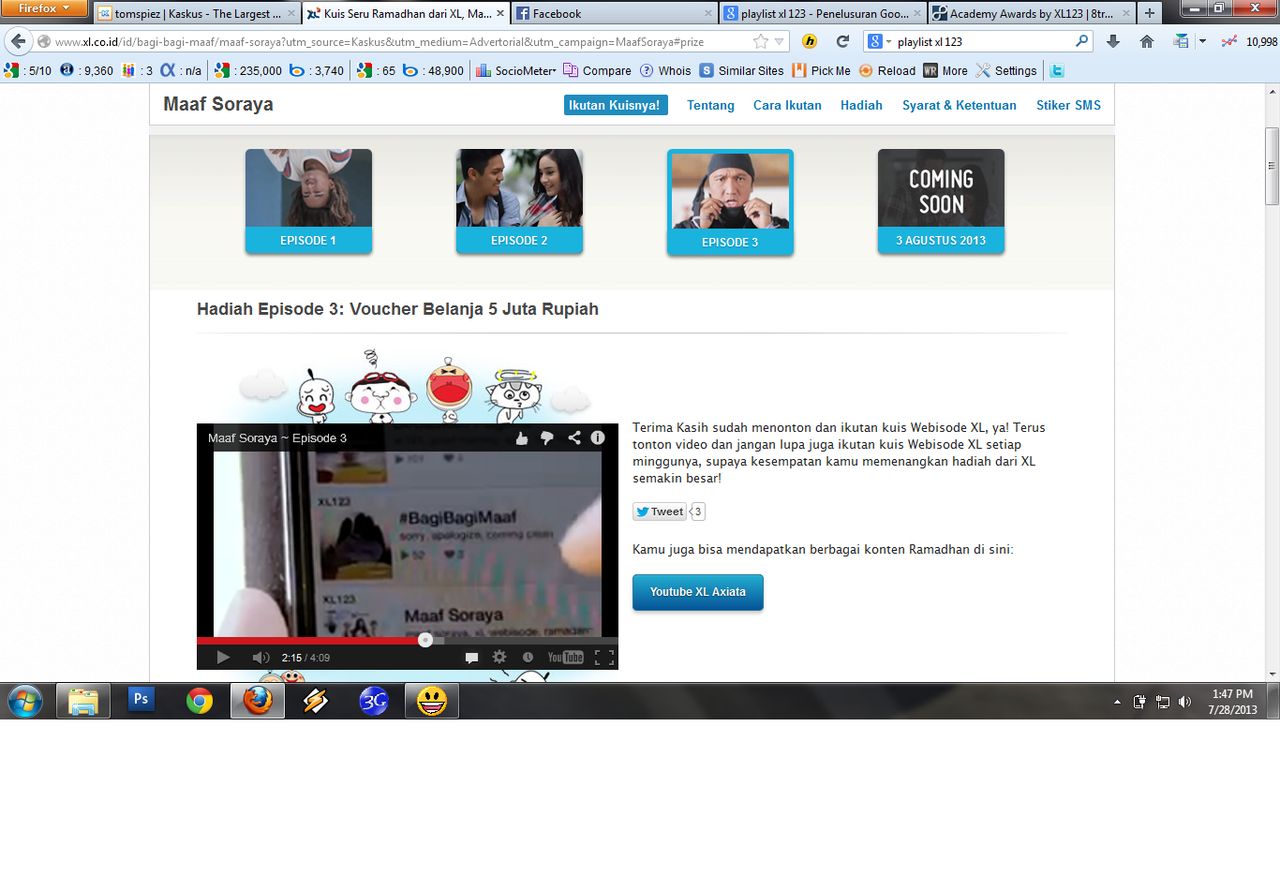Open a new browser tab

pos(1149,14)
